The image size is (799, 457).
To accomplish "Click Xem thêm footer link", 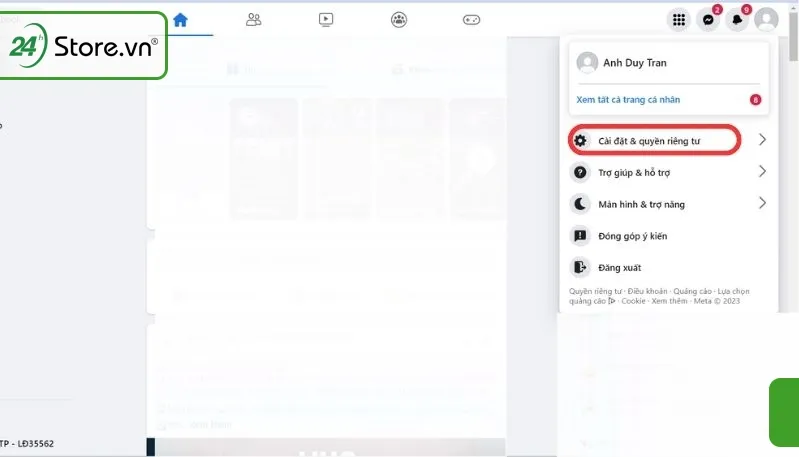I will [x=669, y=301].
